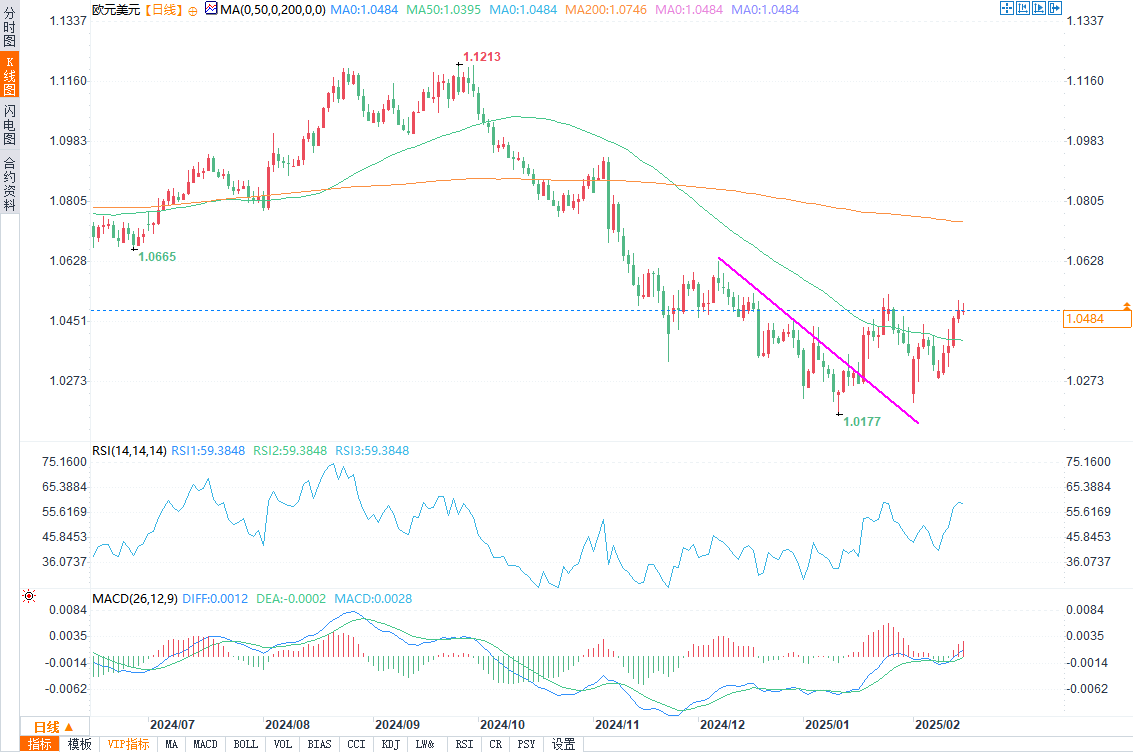The width and height of the screenshot is (1133, 752).
Task: Click the orange alert marker above the 1.0484 price tag
Action: [1126, 306]
